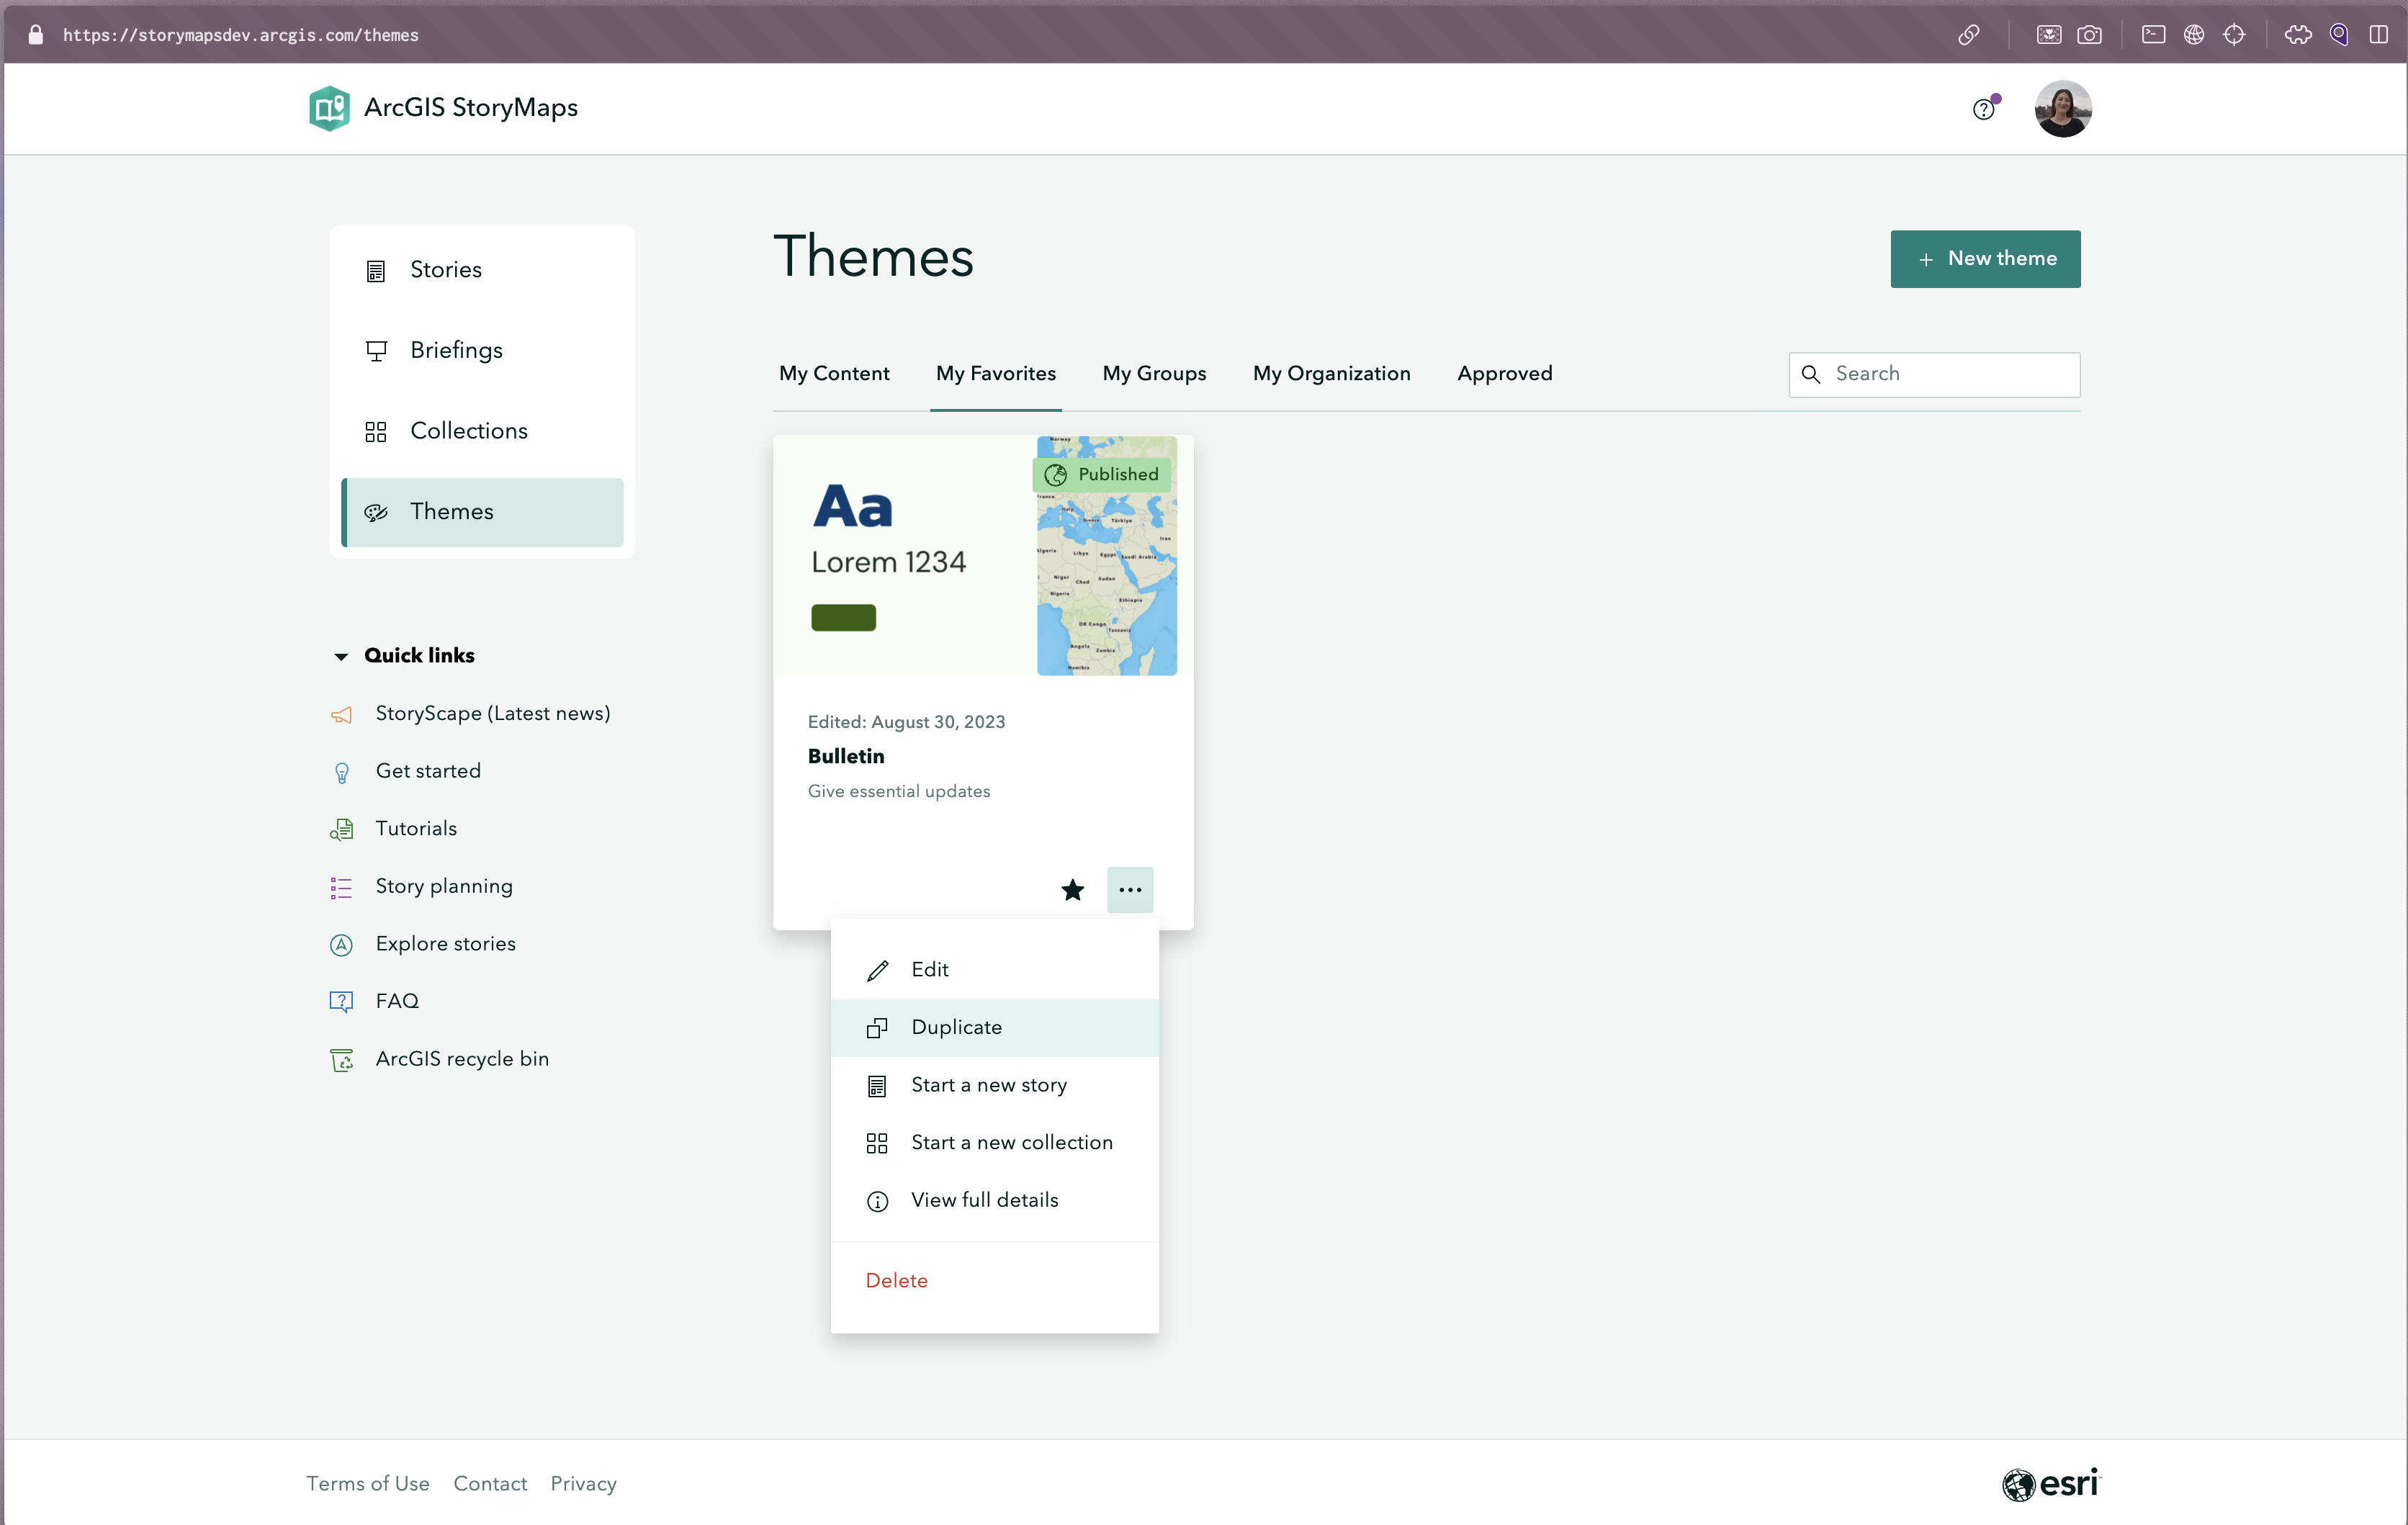Image resolution: width=2408 pixels, height=1525 pixels.
Task: Open the Approved themes tab
Action: pyautogui.click(x=1504, y=373)
